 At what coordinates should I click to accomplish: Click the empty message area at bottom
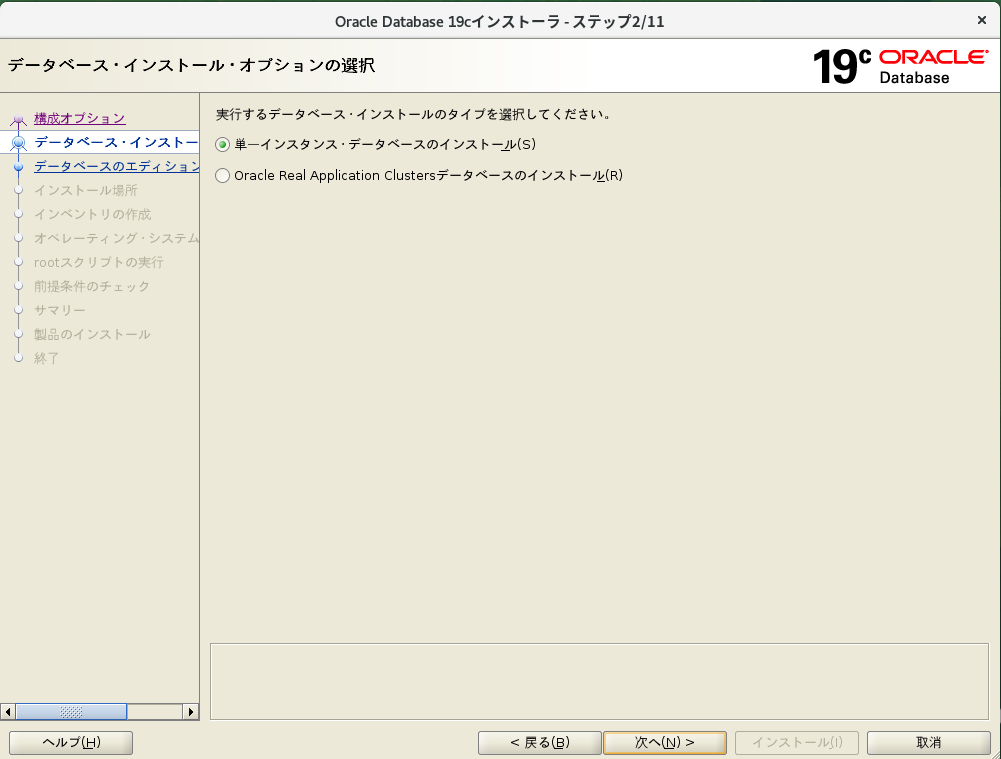pyautogui.click(x=599, y=680)
